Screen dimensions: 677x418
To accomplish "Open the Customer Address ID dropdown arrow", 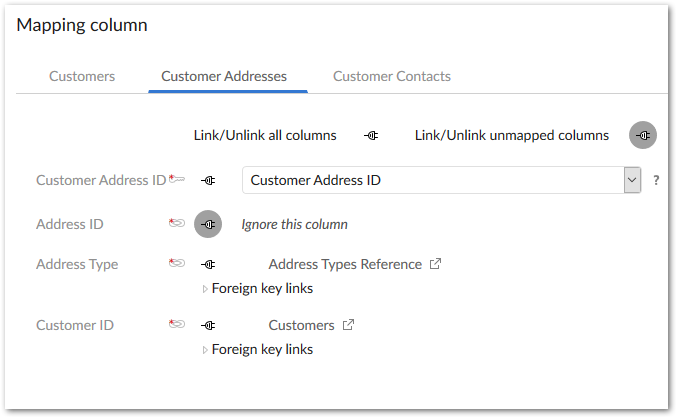I will click(x=632, y=180).
